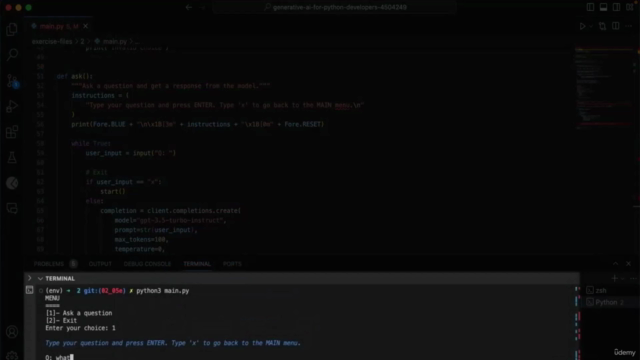Open the Manage gear icon
Screen dimensions: 640x360
click(12, 356)
